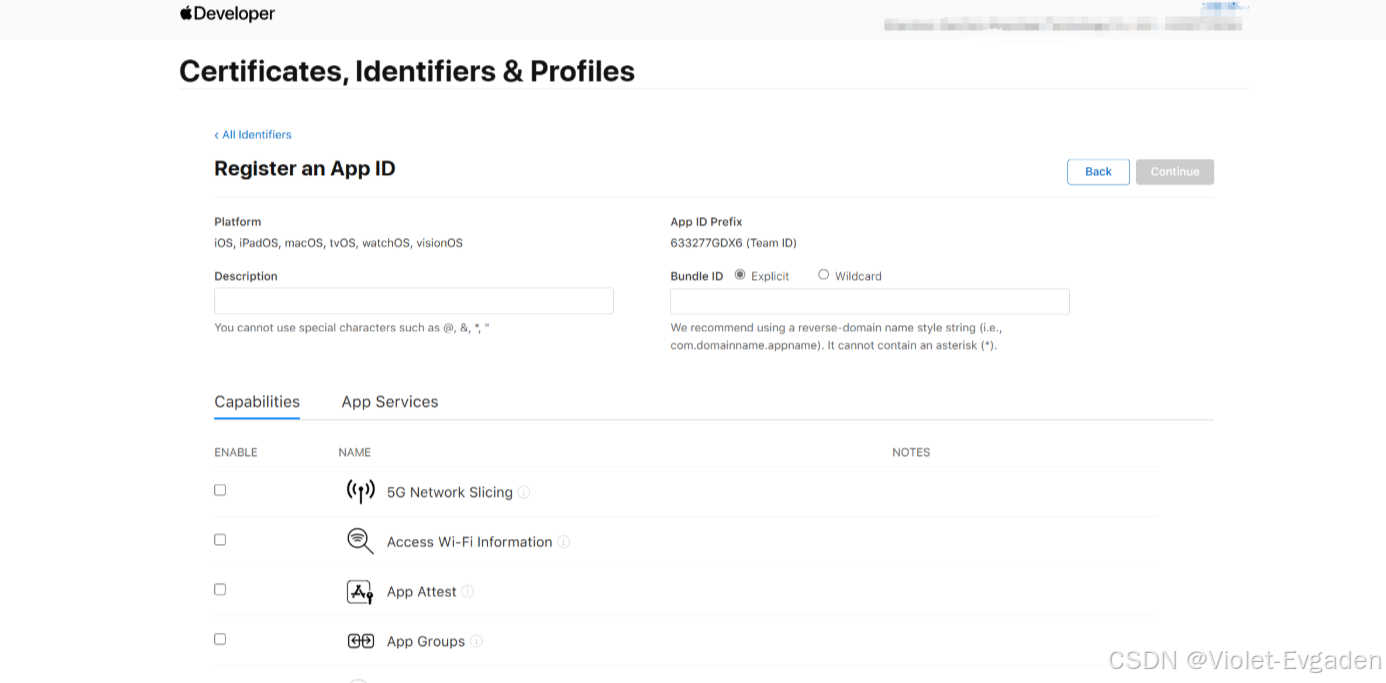
Task: Focus the Description text field
Action: (x=414, y=301)
